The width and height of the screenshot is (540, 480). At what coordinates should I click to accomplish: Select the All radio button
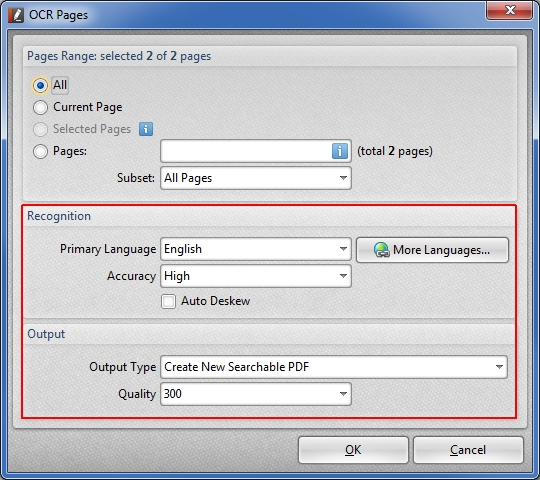[40, 85]
